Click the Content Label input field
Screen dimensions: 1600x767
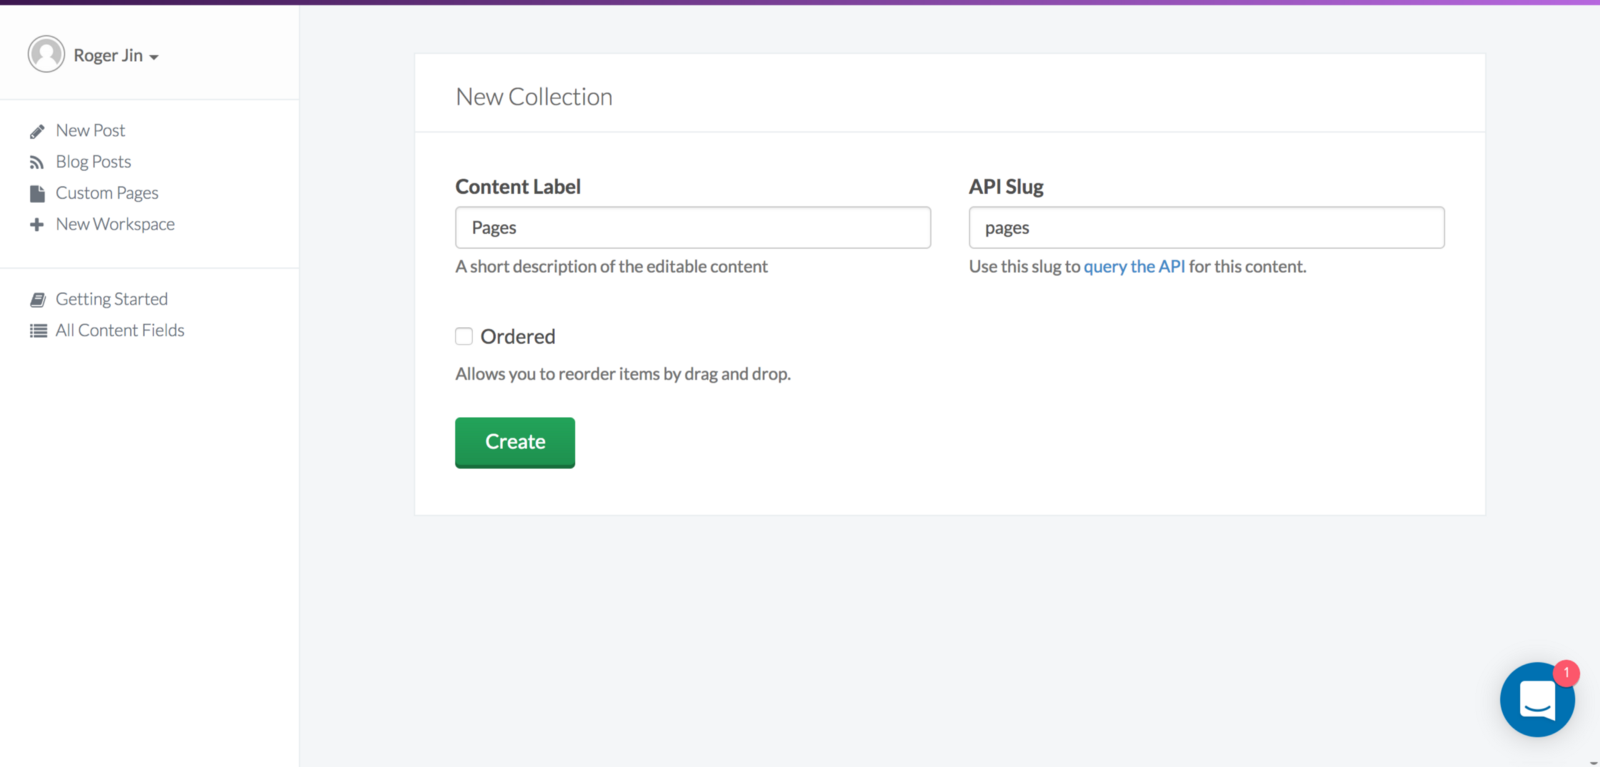pyautogui.click(x=692, y=228)
